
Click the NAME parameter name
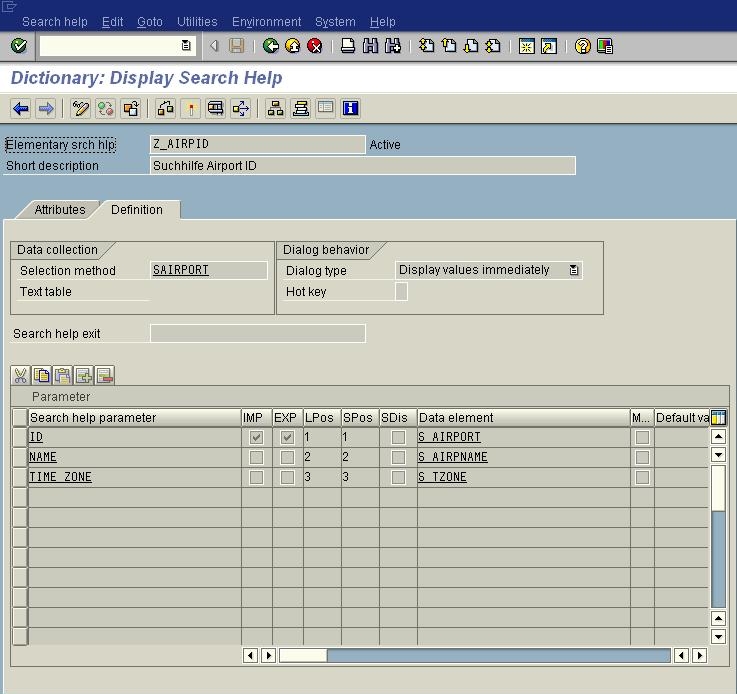click(43, 457)
